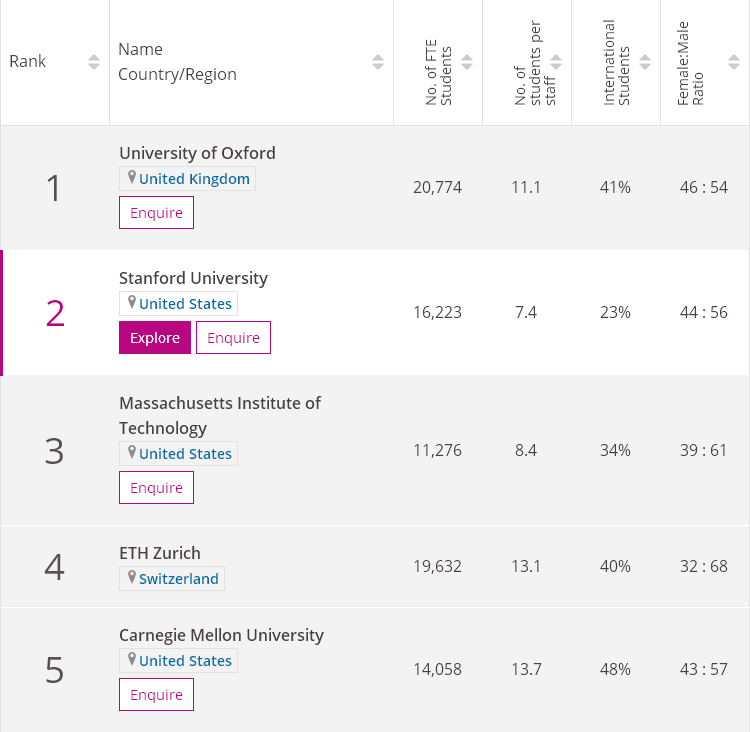750x732 pixels.
Task: Follow Stanford's United States link
Action: (x=185, y=304)
